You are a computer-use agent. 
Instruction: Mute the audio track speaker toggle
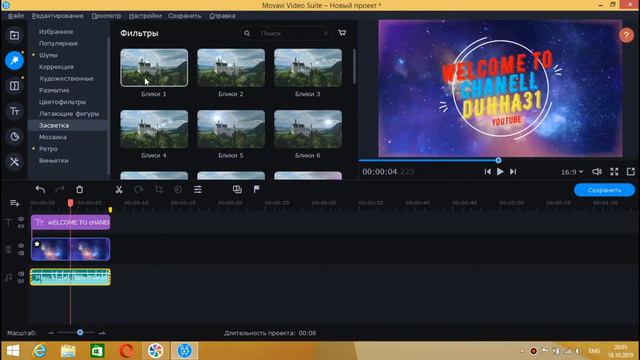[x=21, y=274]
